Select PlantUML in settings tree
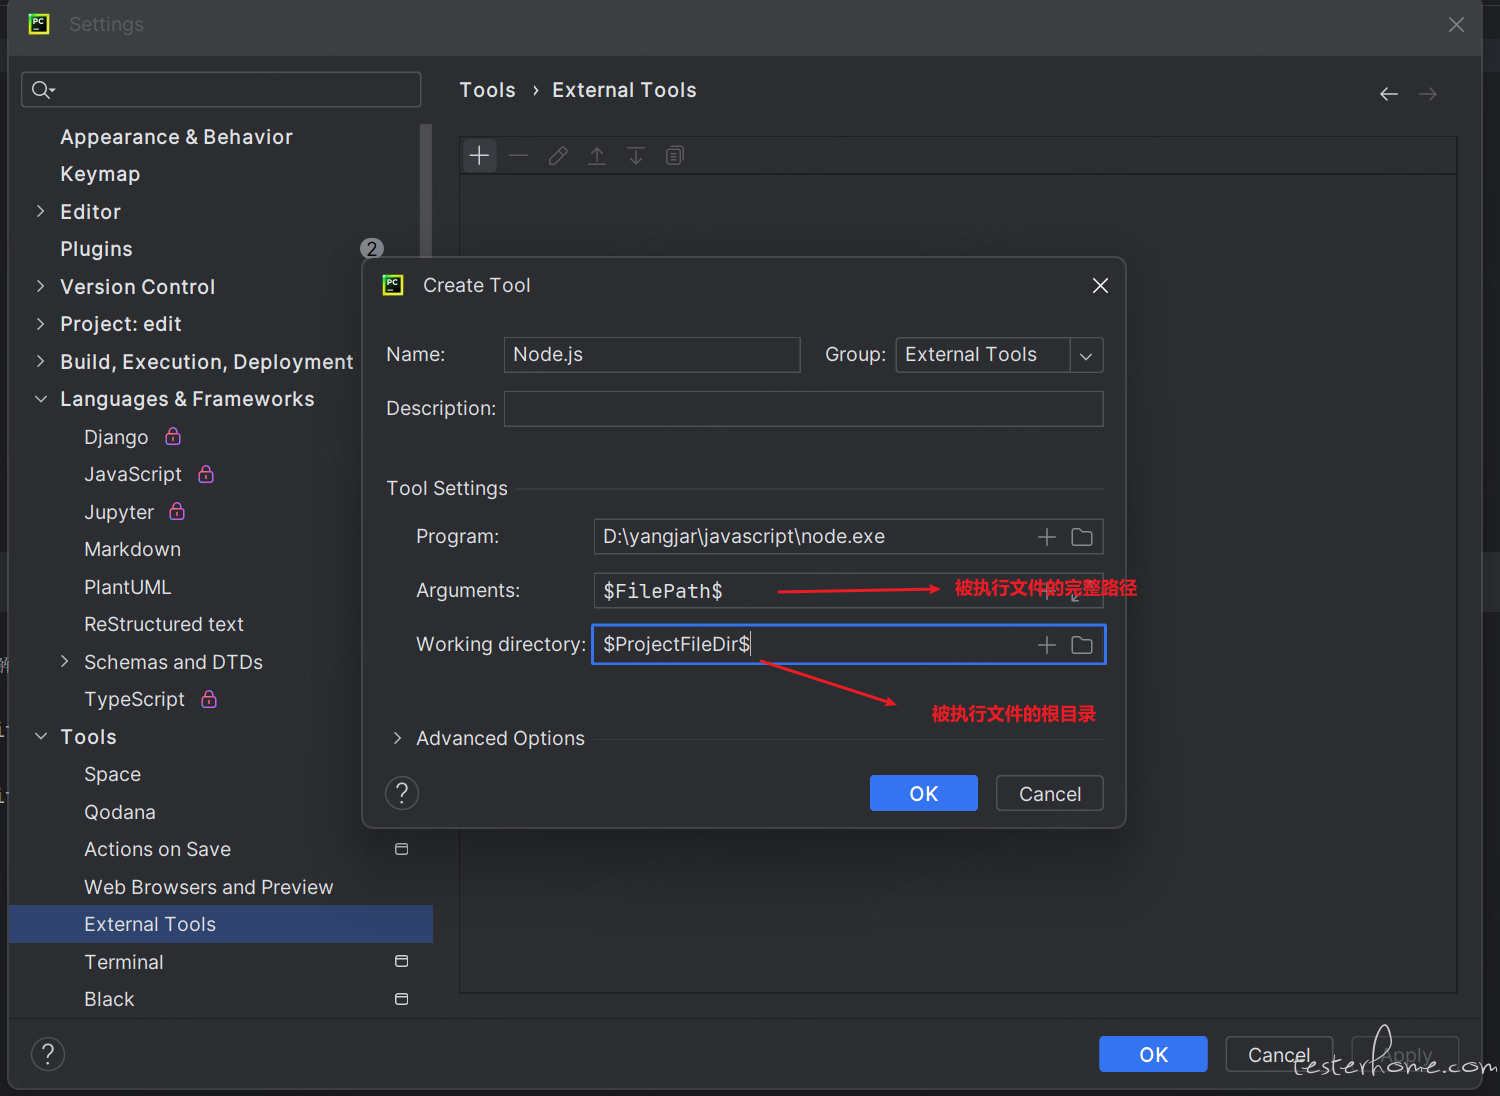The image size is (1500, 1096). point(127,587)
